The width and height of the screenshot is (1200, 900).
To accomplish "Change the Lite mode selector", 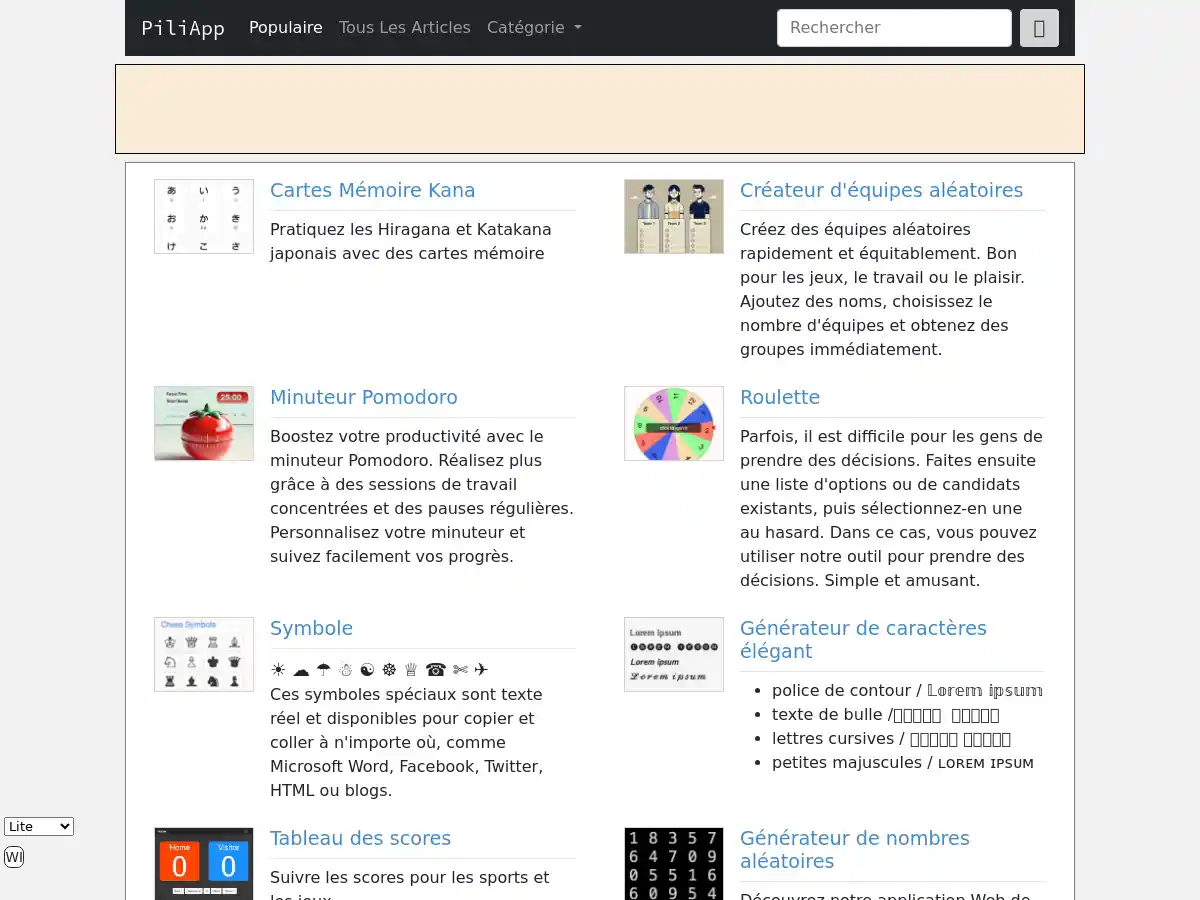I will [x=38, y=826].
